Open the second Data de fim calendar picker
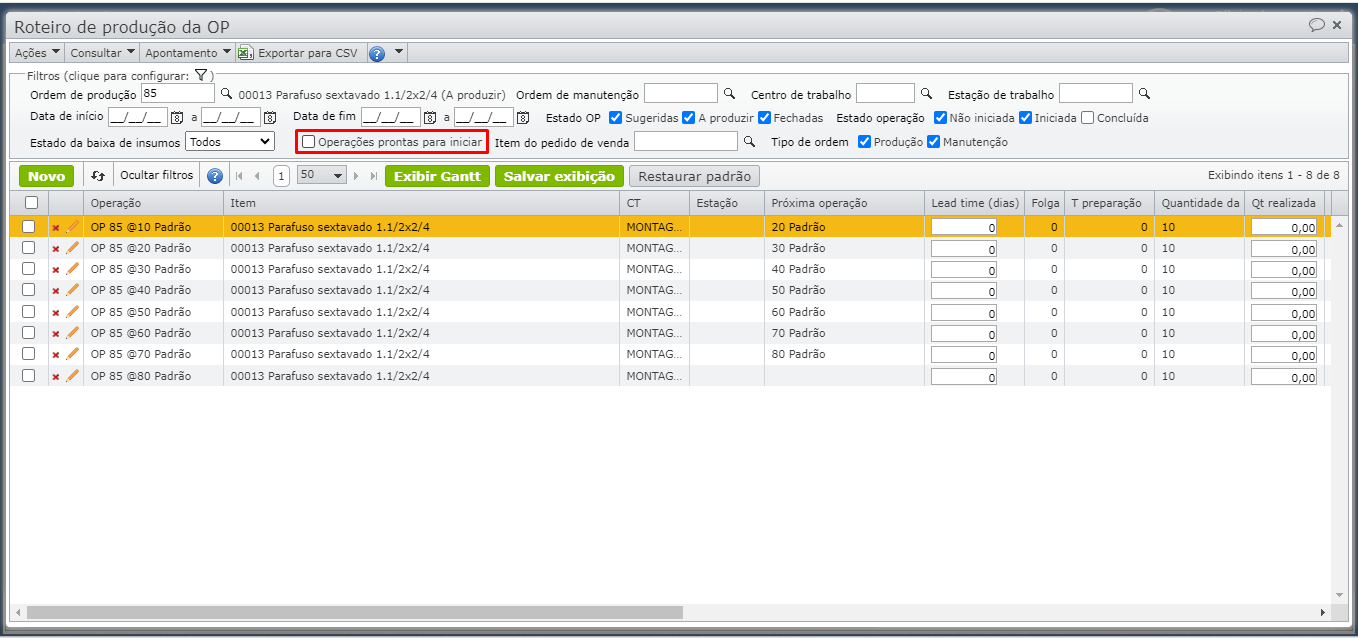Image resolution: width=1358 pixels, height=638 pixels. coord(522,118)
